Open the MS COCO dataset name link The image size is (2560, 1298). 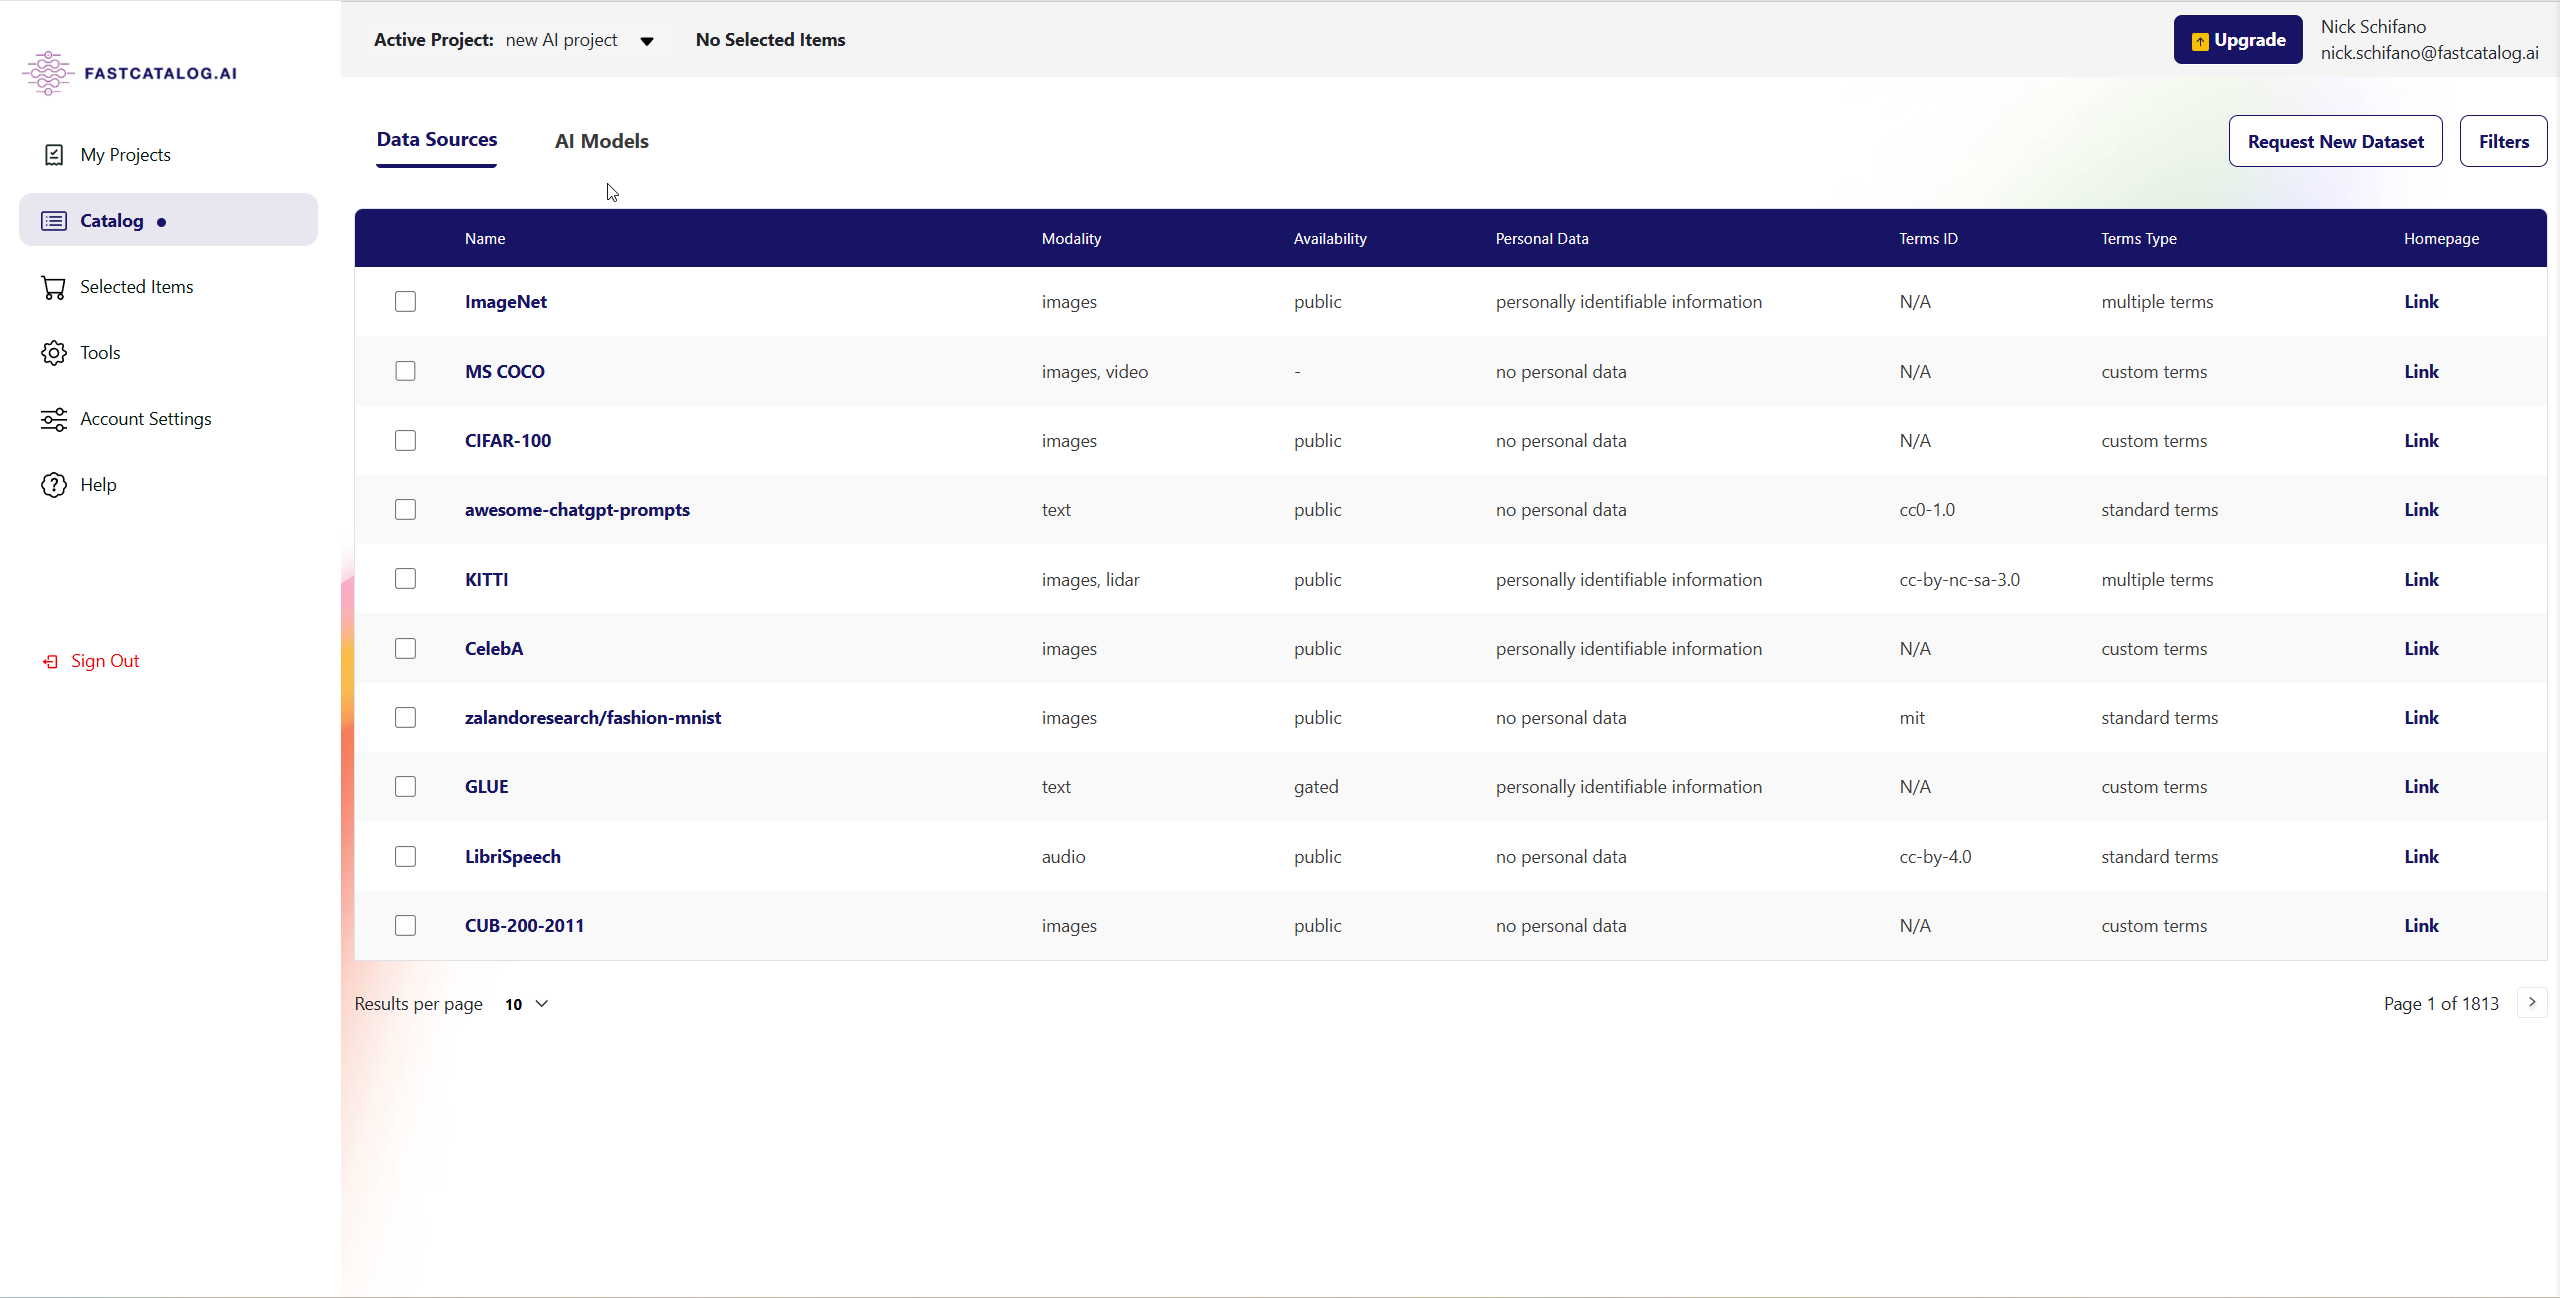(505, 371)
